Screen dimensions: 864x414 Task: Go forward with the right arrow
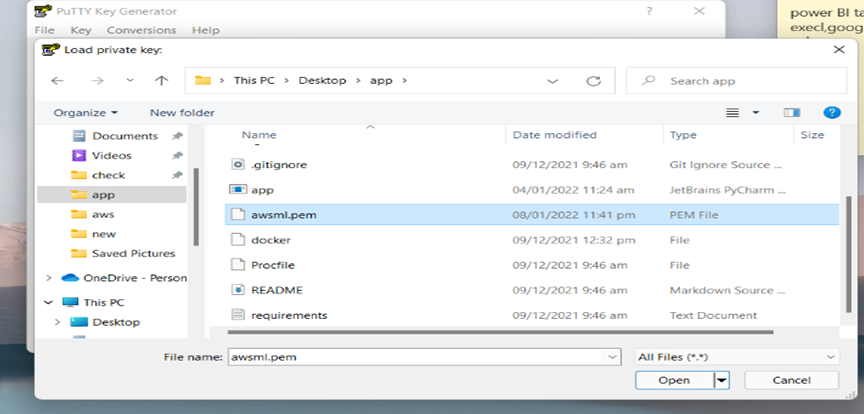pyautogui.click(x=97, y=81)
